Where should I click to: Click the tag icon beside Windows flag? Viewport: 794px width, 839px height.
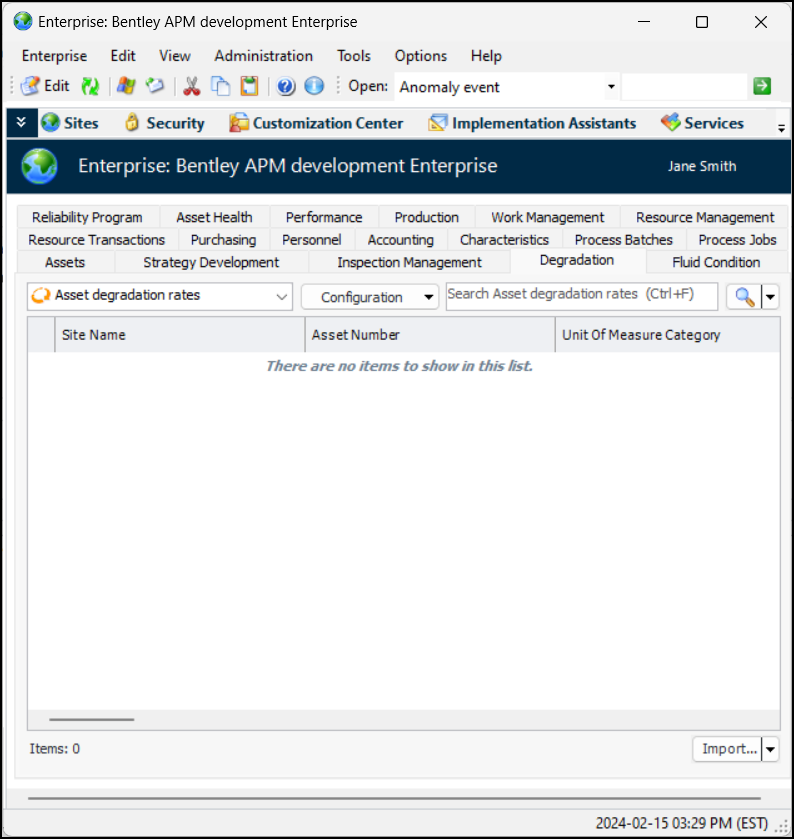(155, 86)
